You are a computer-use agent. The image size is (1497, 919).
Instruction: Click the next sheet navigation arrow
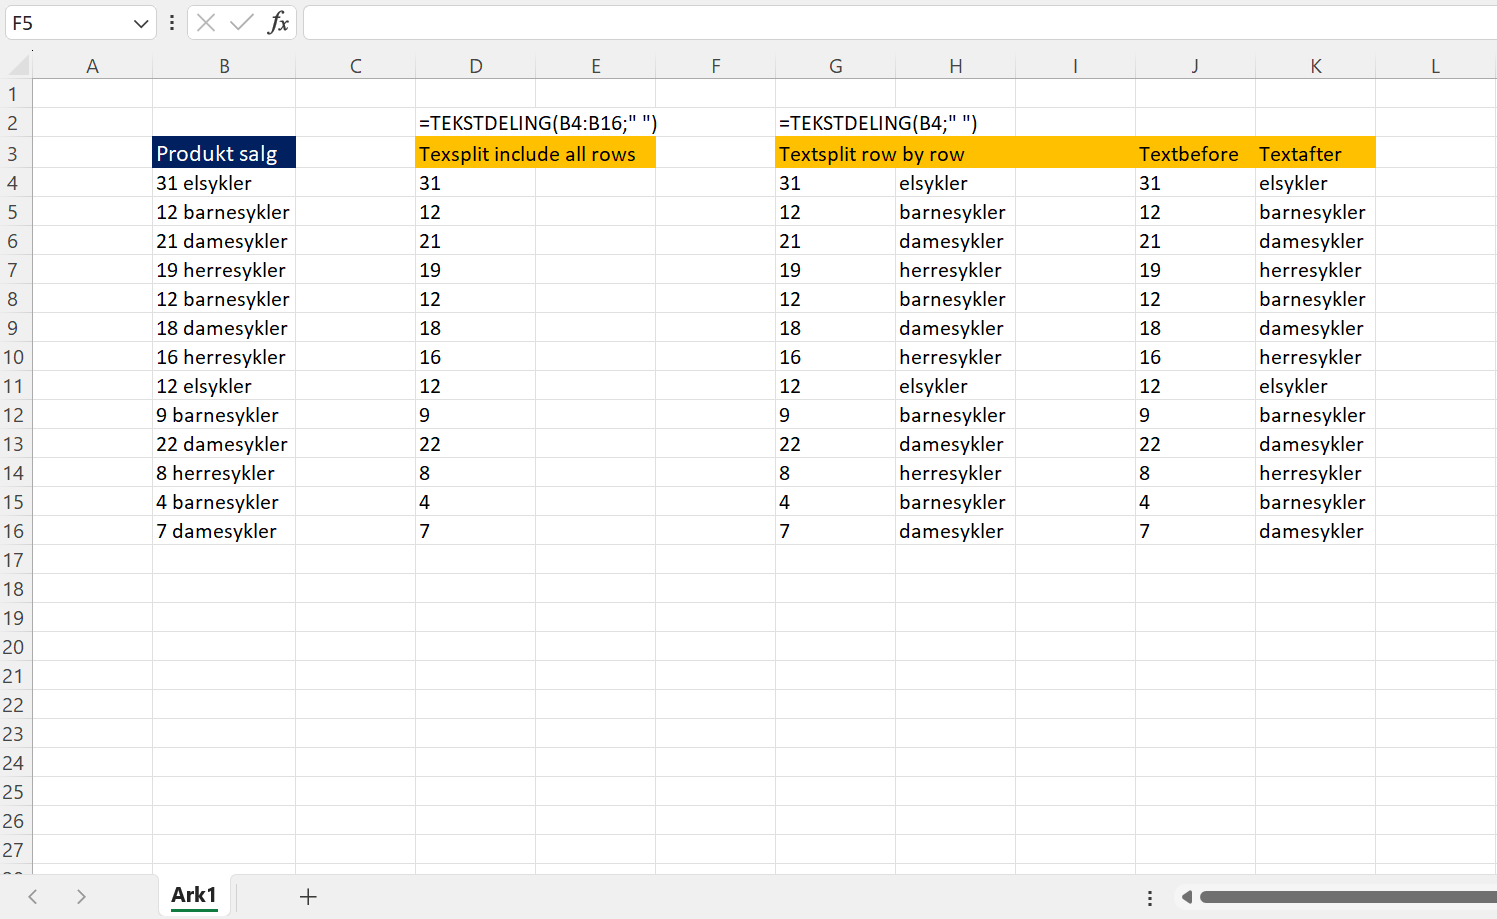pyautogui.click(x=81, y=897)
